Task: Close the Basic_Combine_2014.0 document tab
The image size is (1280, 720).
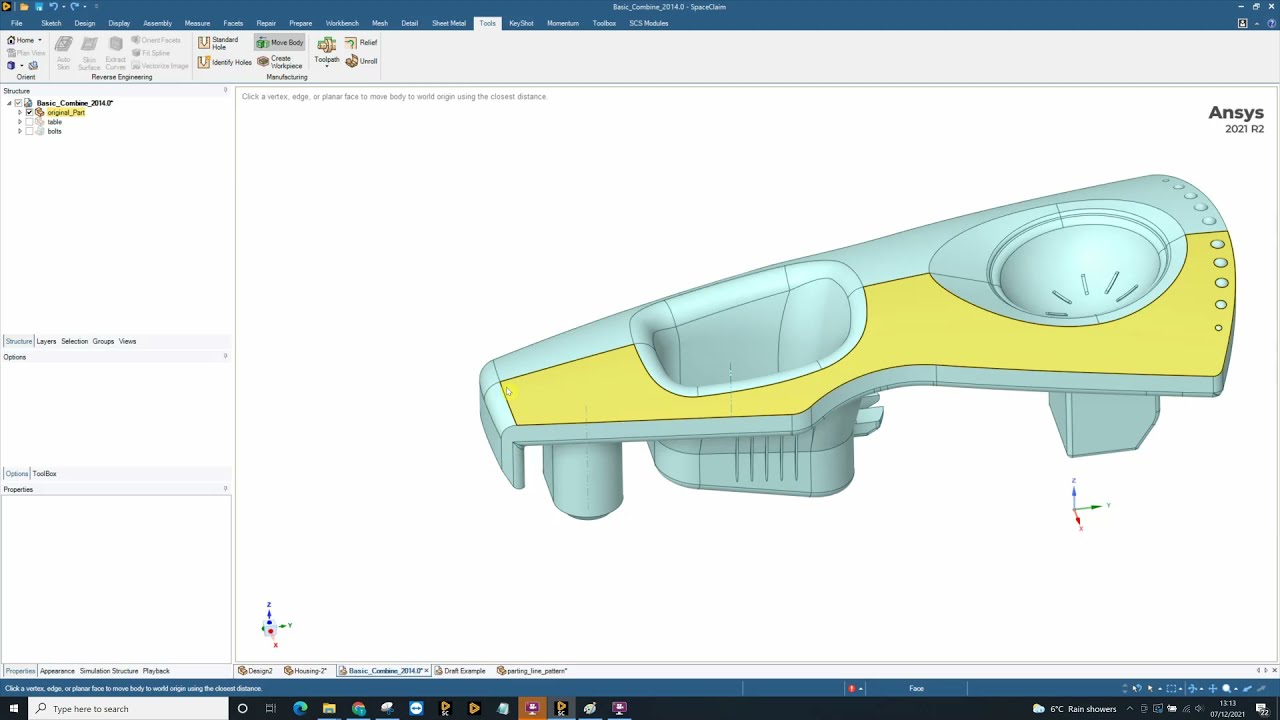Action: 426,671
